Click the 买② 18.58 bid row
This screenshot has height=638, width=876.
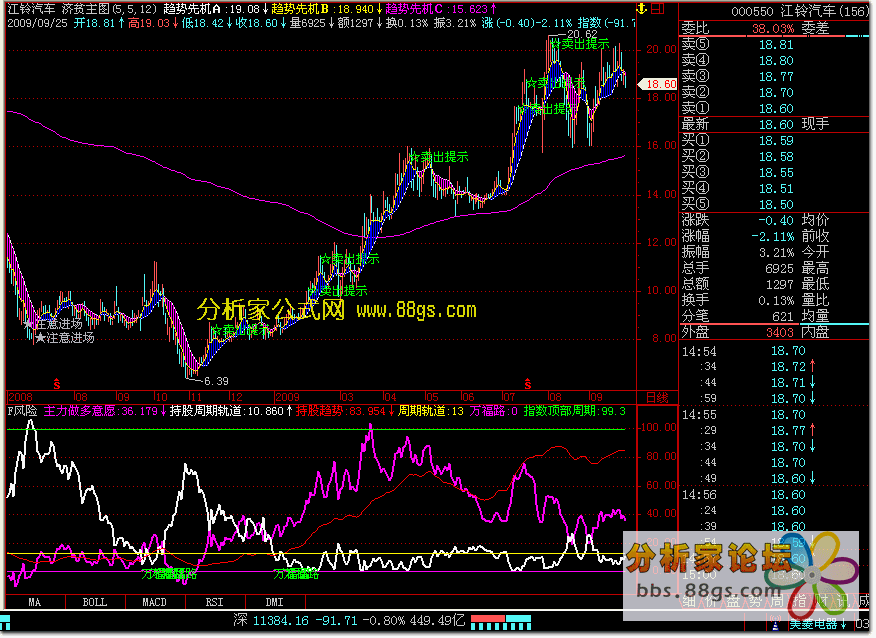(x=774, y=157)
